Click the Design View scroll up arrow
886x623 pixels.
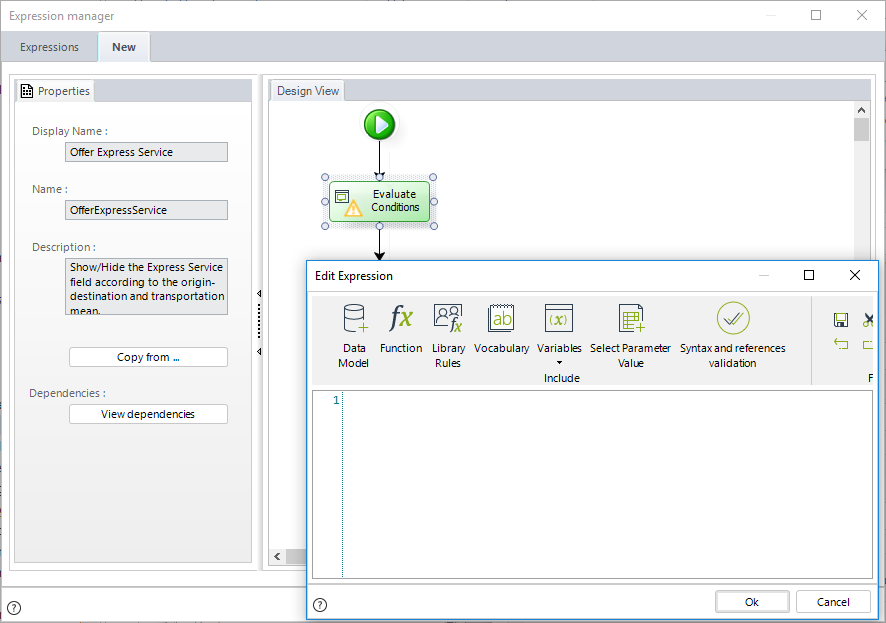click(861, 110)
